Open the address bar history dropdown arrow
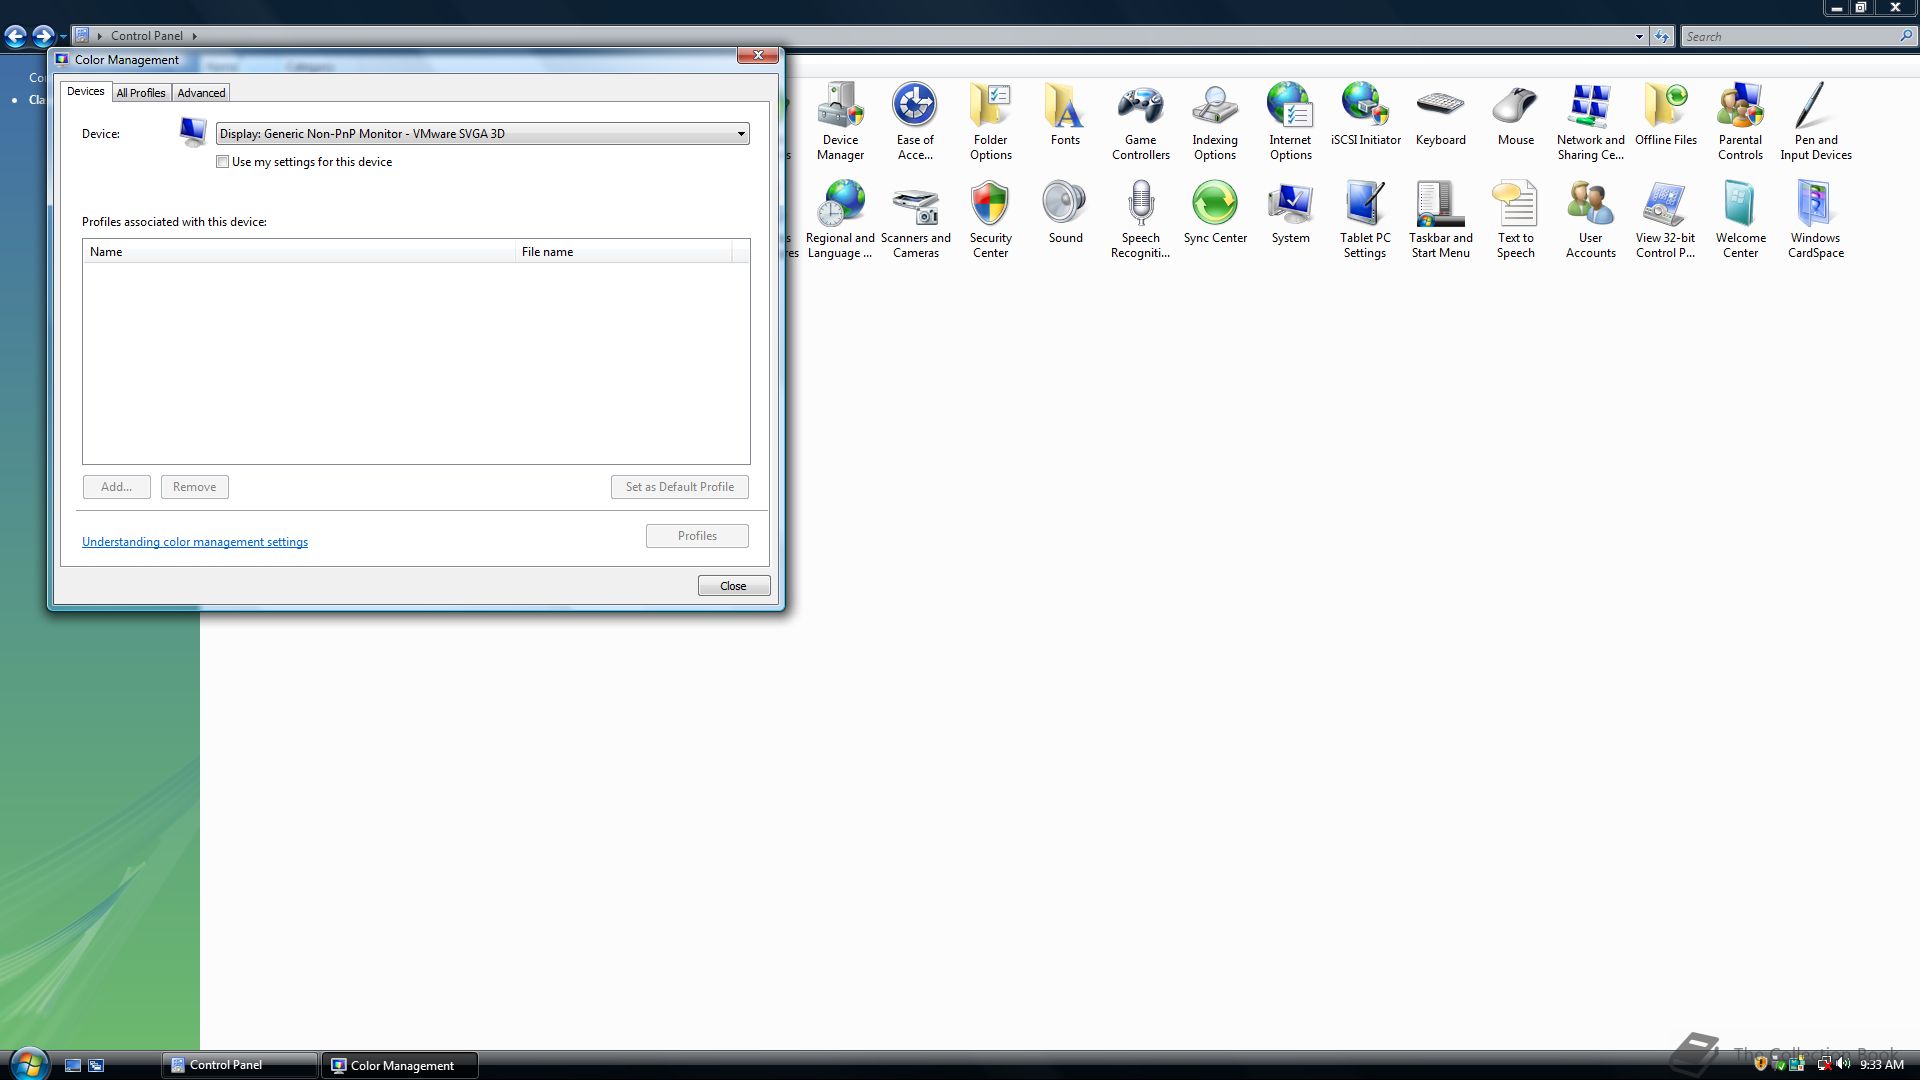 1639,37
